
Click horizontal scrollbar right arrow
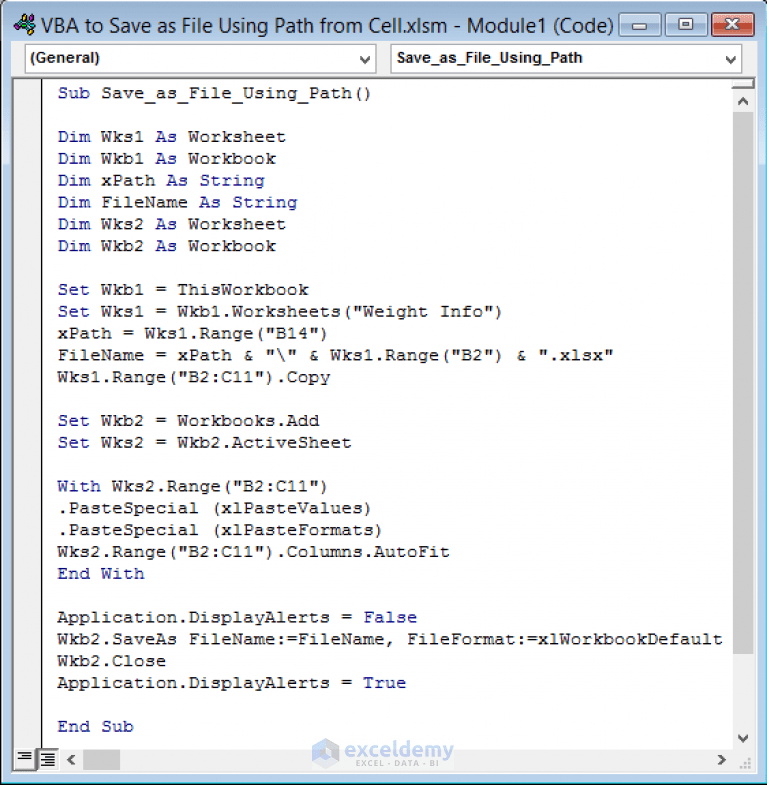[721, 760]
